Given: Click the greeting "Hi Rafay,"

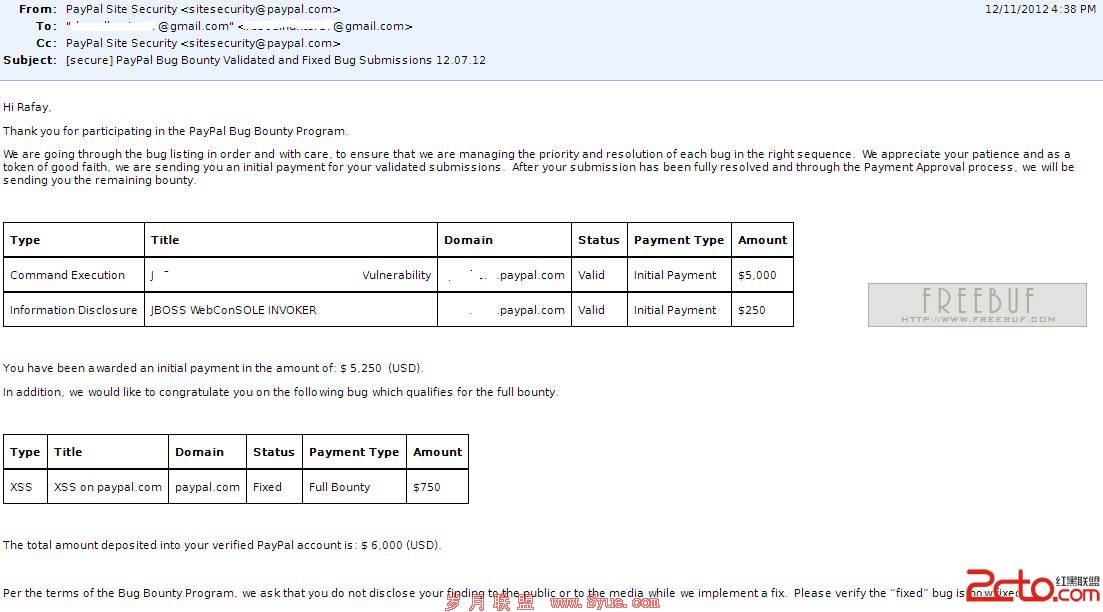Looking at the screenshot, I should [x=27, y=107].
